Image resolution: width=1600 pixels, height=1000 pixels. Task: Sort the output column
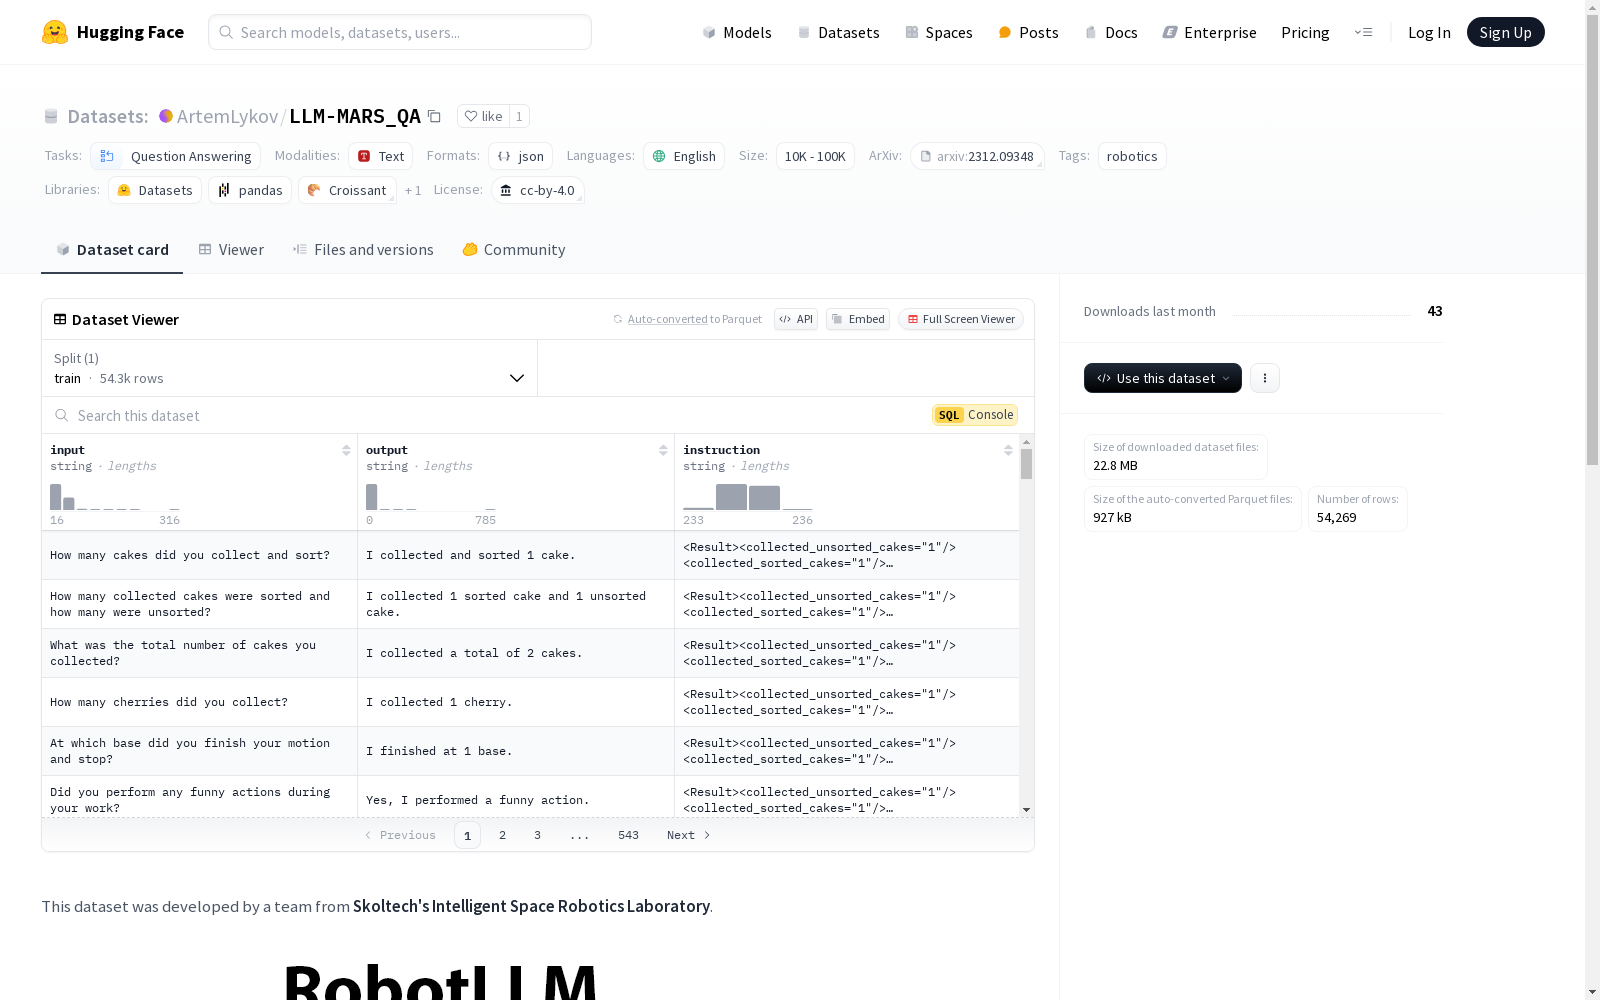point(663,450)
